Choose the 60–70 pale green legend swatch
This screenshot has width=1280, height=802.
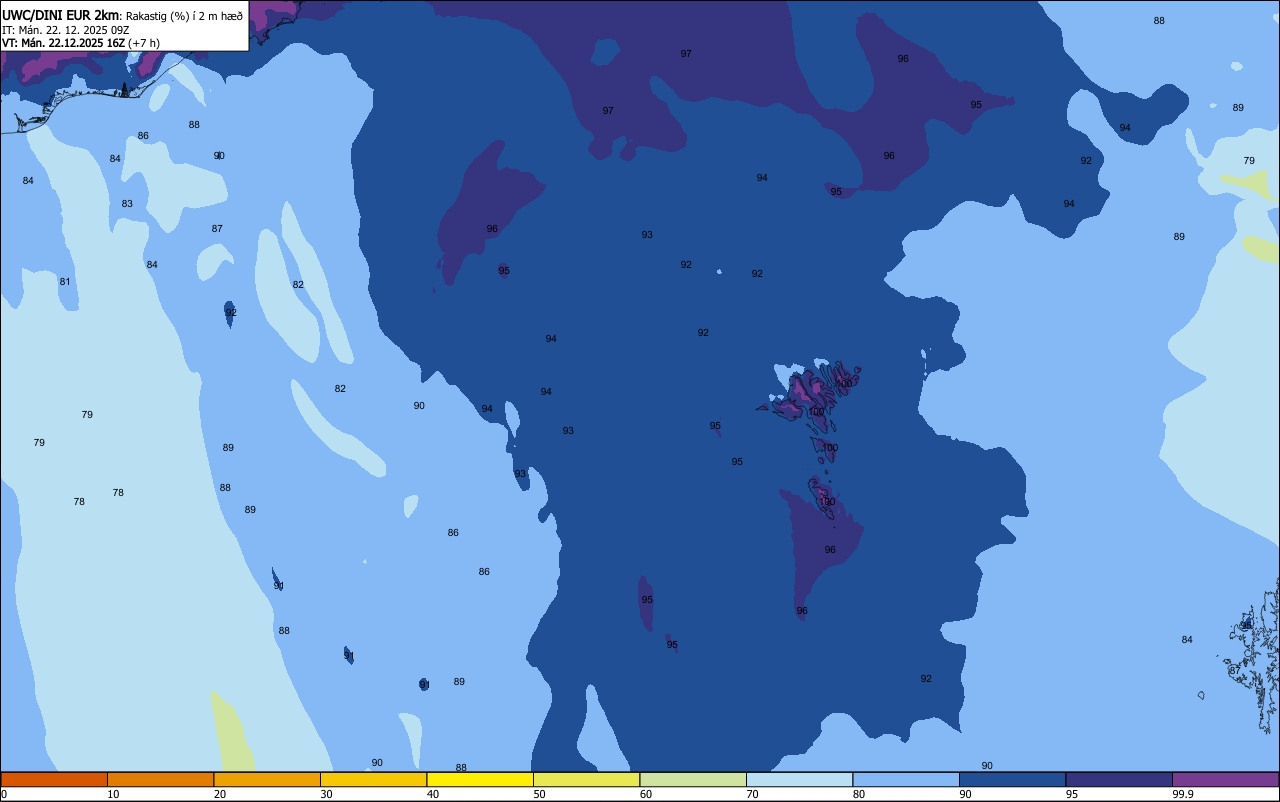pyautogui.click(x=693, y=779)
